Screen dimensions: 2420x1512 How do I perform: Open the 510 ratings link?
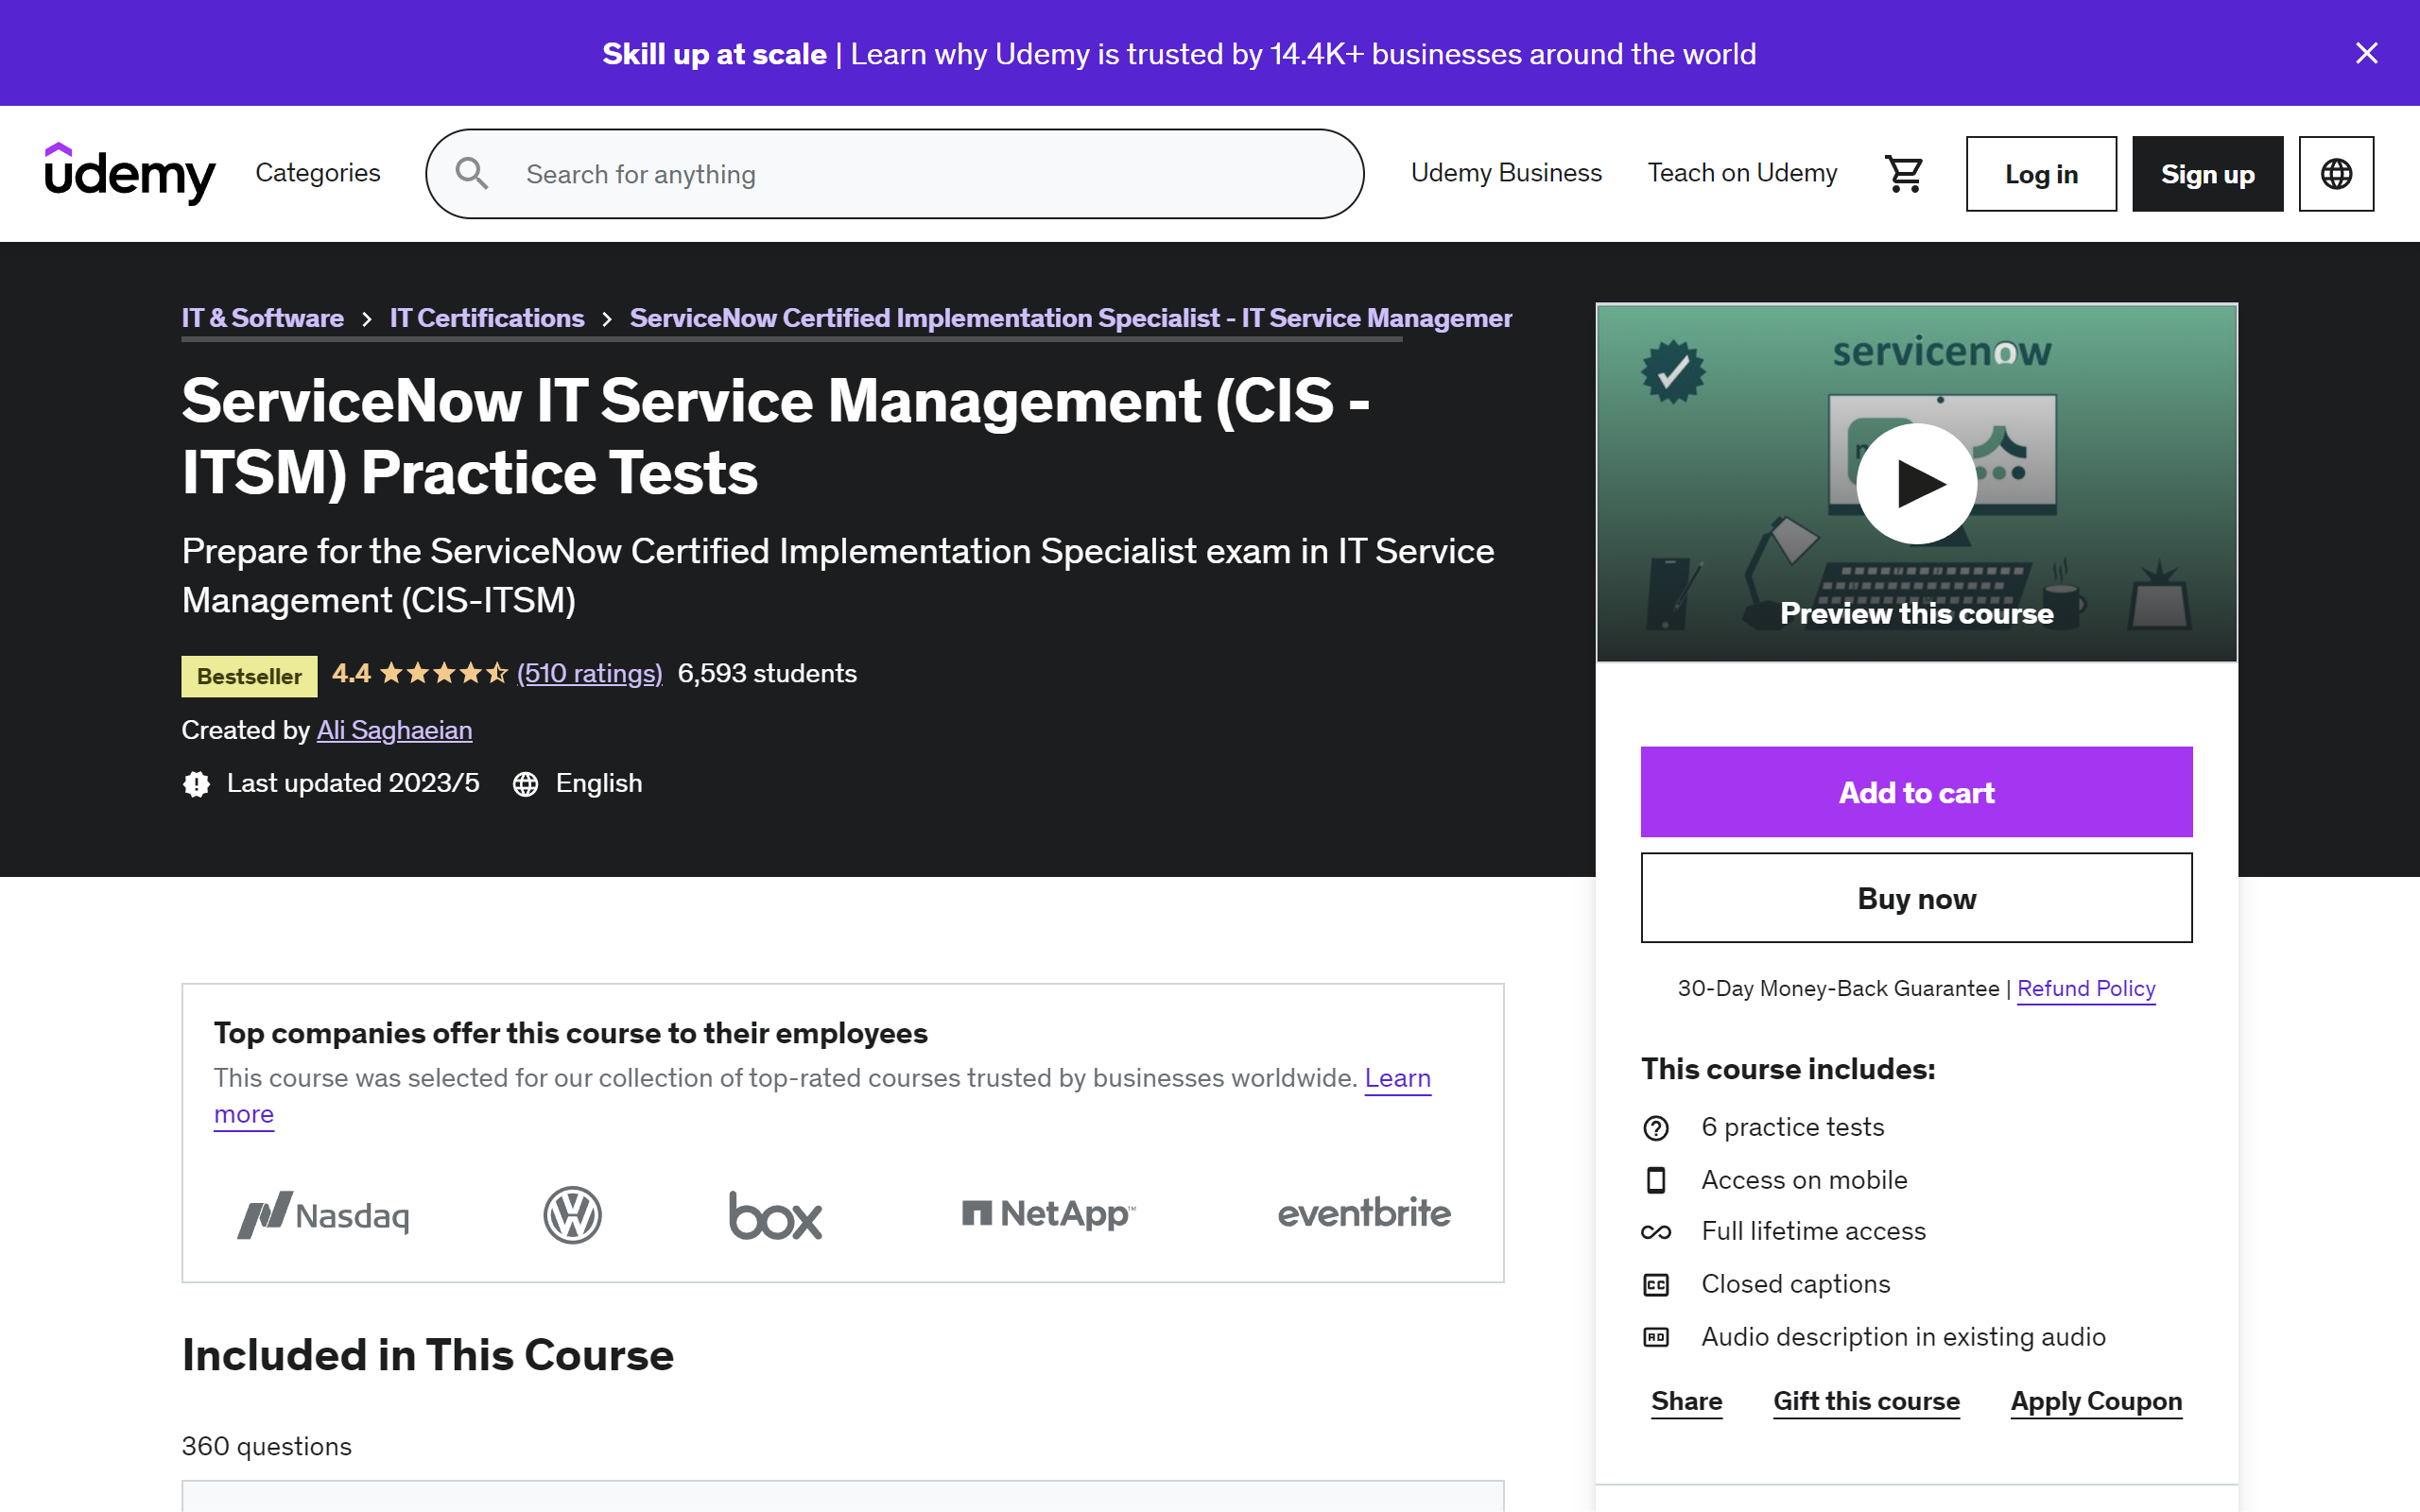click(x=589, y=673)
